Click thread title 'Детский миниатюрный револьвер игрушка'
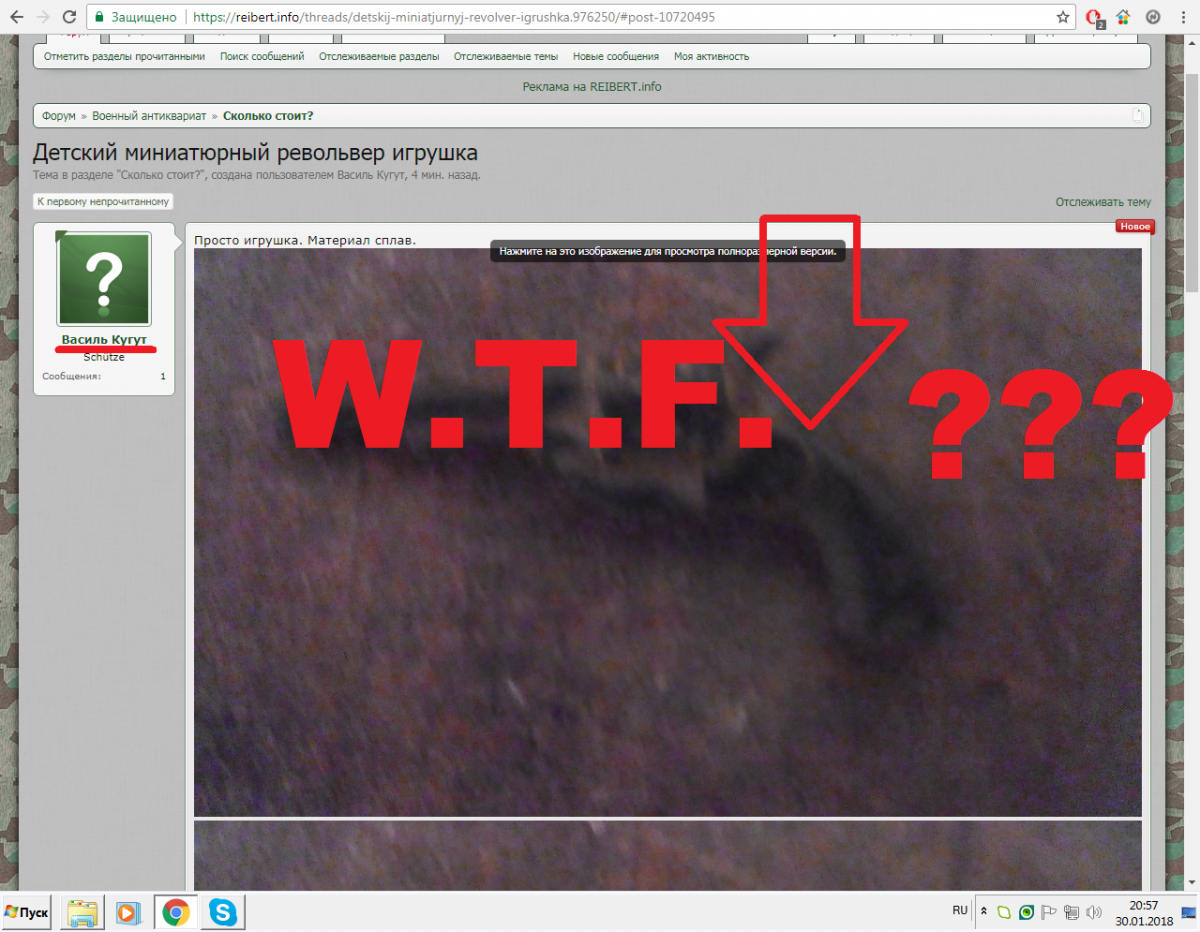The width and height of the screenshot is (1200, 932). pos(255,153)
